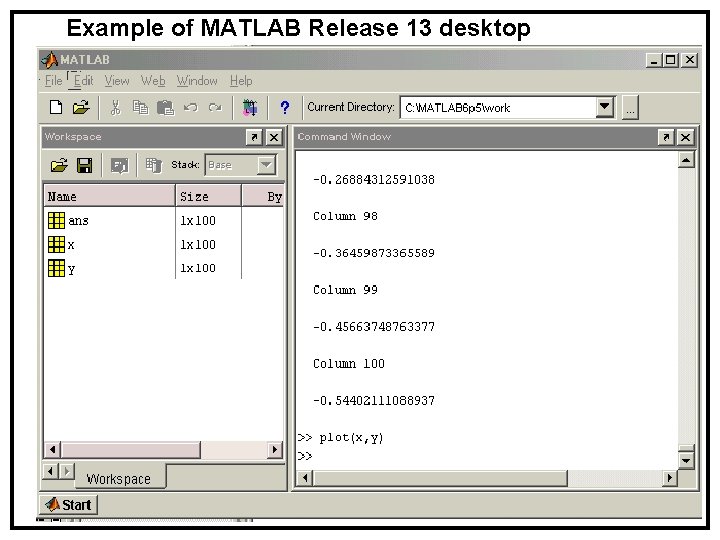Screen dimensions: 720x540
Task: Select the Workspace tab at bottom
Action: point(118,479)
